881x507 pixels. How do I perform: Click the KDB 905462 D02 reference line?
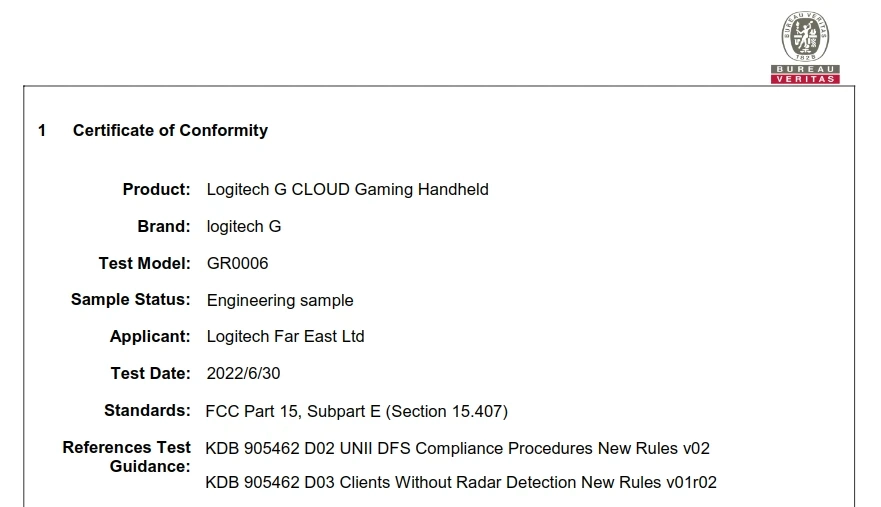click(x=457, y=448)
